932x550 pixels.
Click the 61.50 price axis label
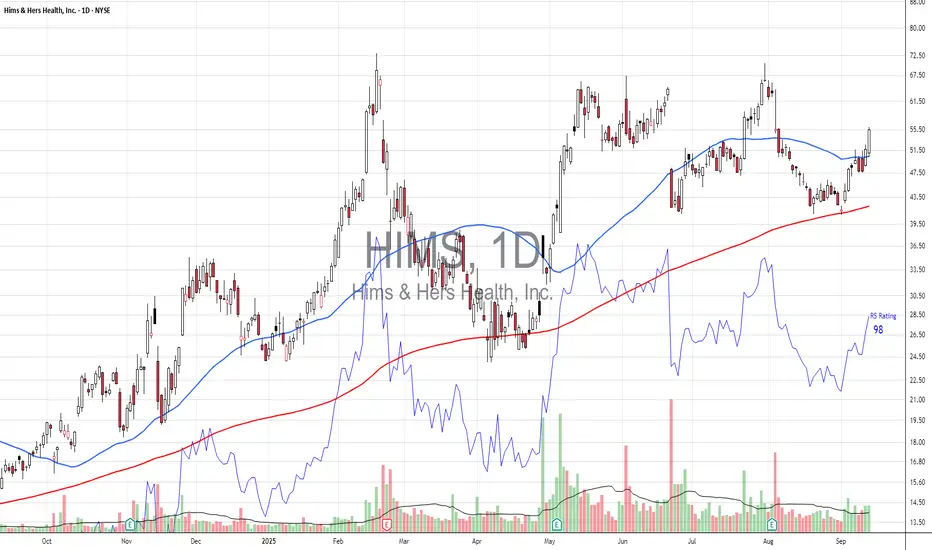[x=917, y=102]
